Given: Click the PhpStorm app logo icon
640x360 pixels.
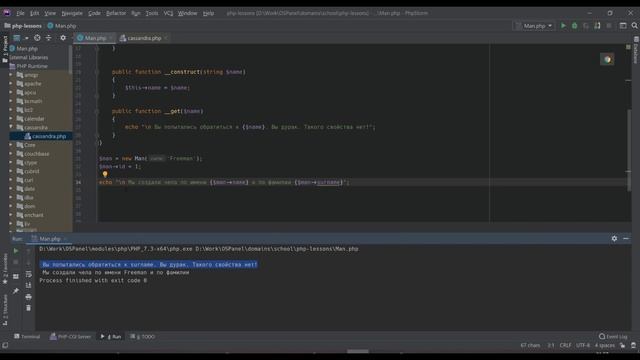Looking at the screenshot, I should click(x=7, y=13).
